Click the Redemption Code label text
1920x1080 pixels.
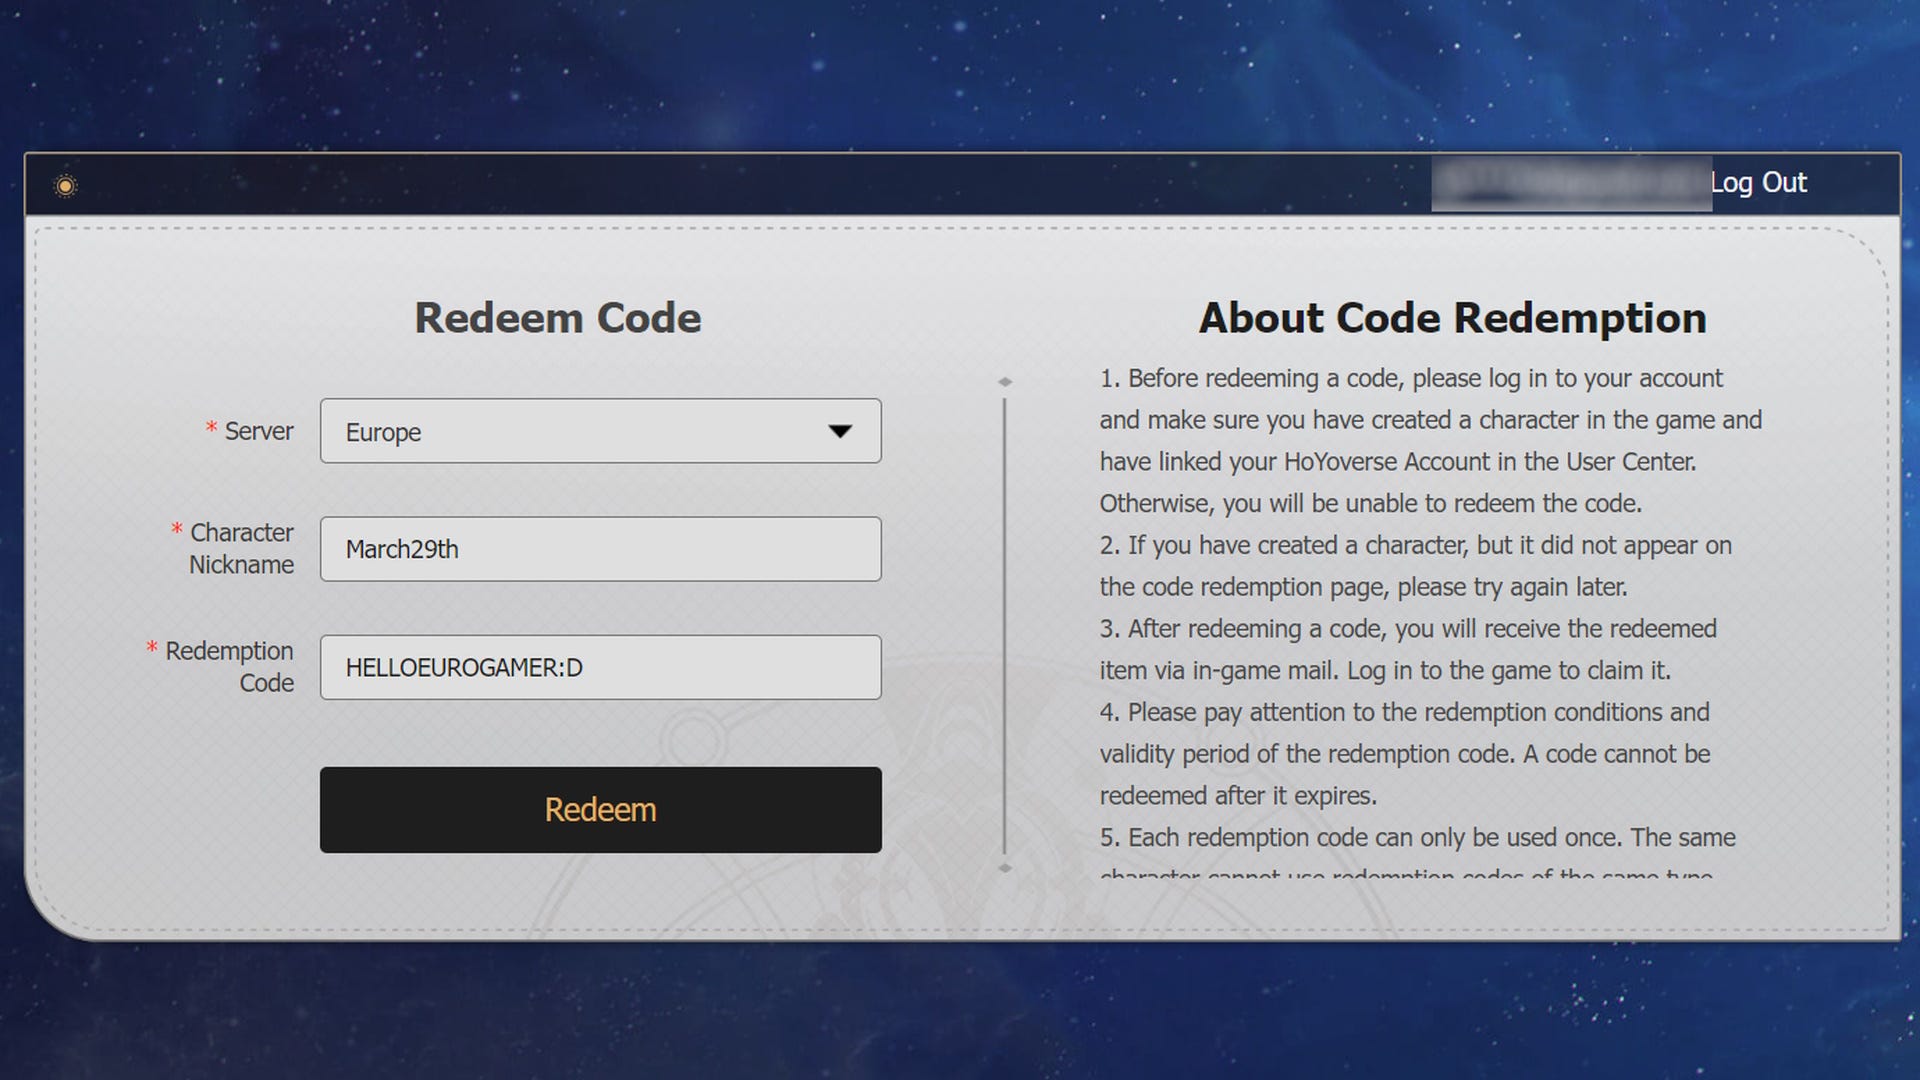pyautogui.click(x=230, y=666)
